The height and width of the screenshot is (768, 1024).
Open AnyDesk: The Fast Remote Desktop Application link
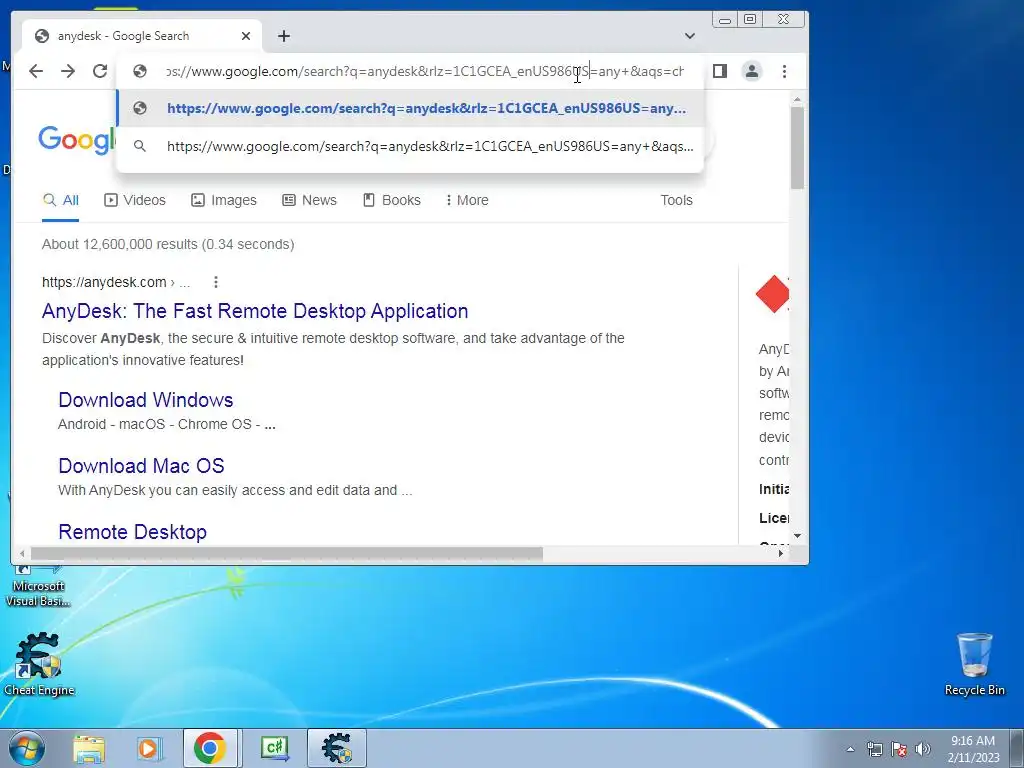(255, 311)
